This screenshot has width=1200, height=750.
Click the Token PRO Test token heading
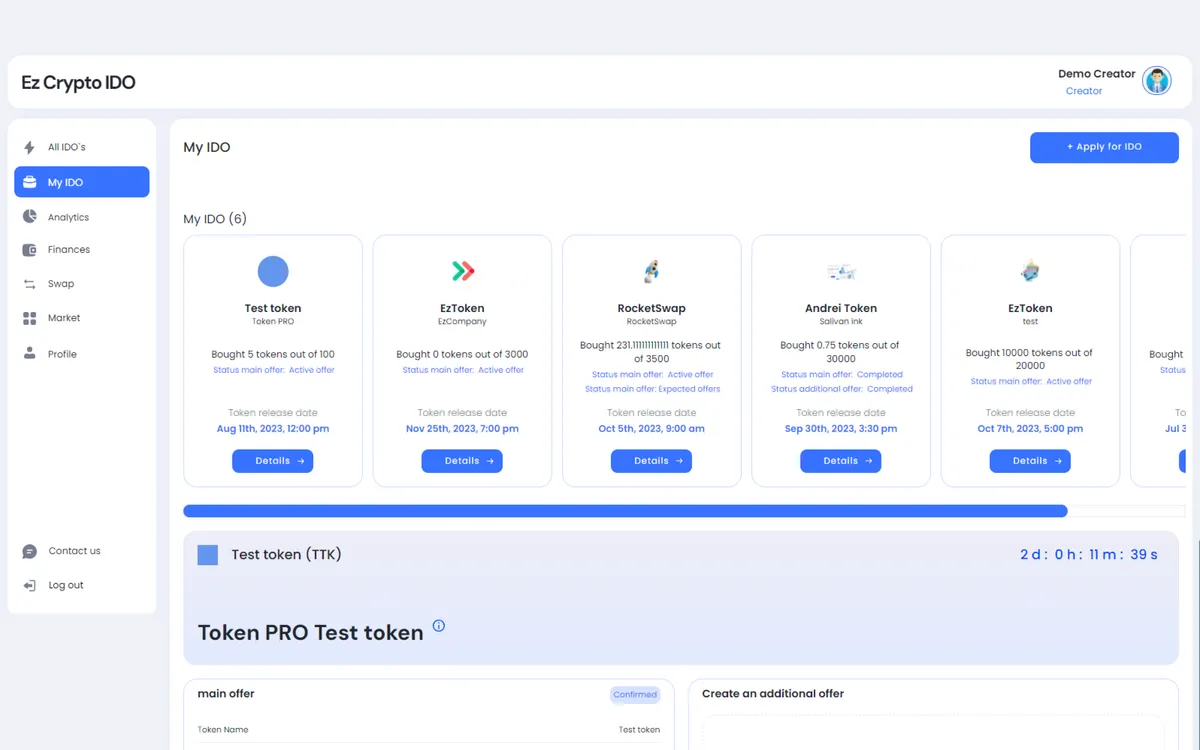click(311, 633)
